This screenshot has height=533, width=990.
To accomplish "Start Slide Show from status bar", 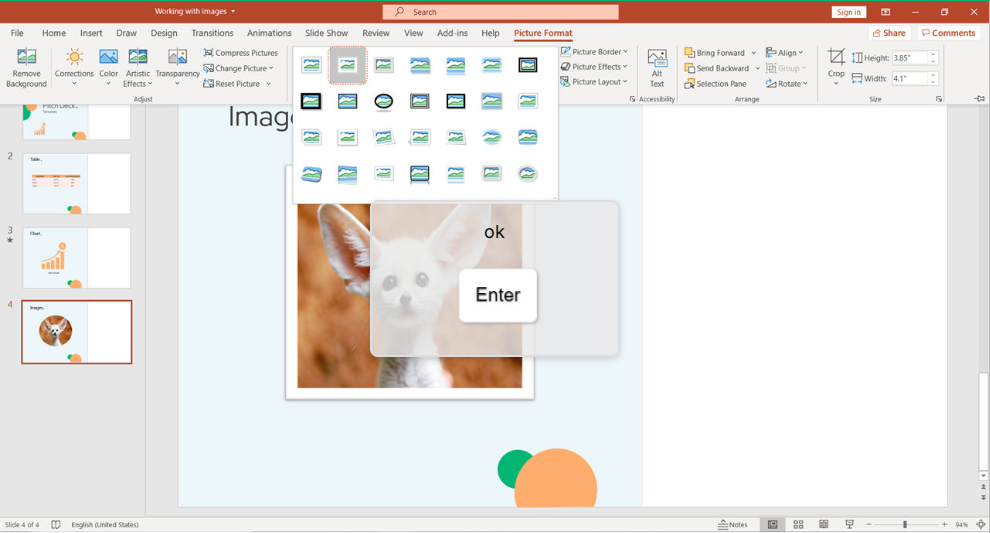I will (x=850, y=525).
